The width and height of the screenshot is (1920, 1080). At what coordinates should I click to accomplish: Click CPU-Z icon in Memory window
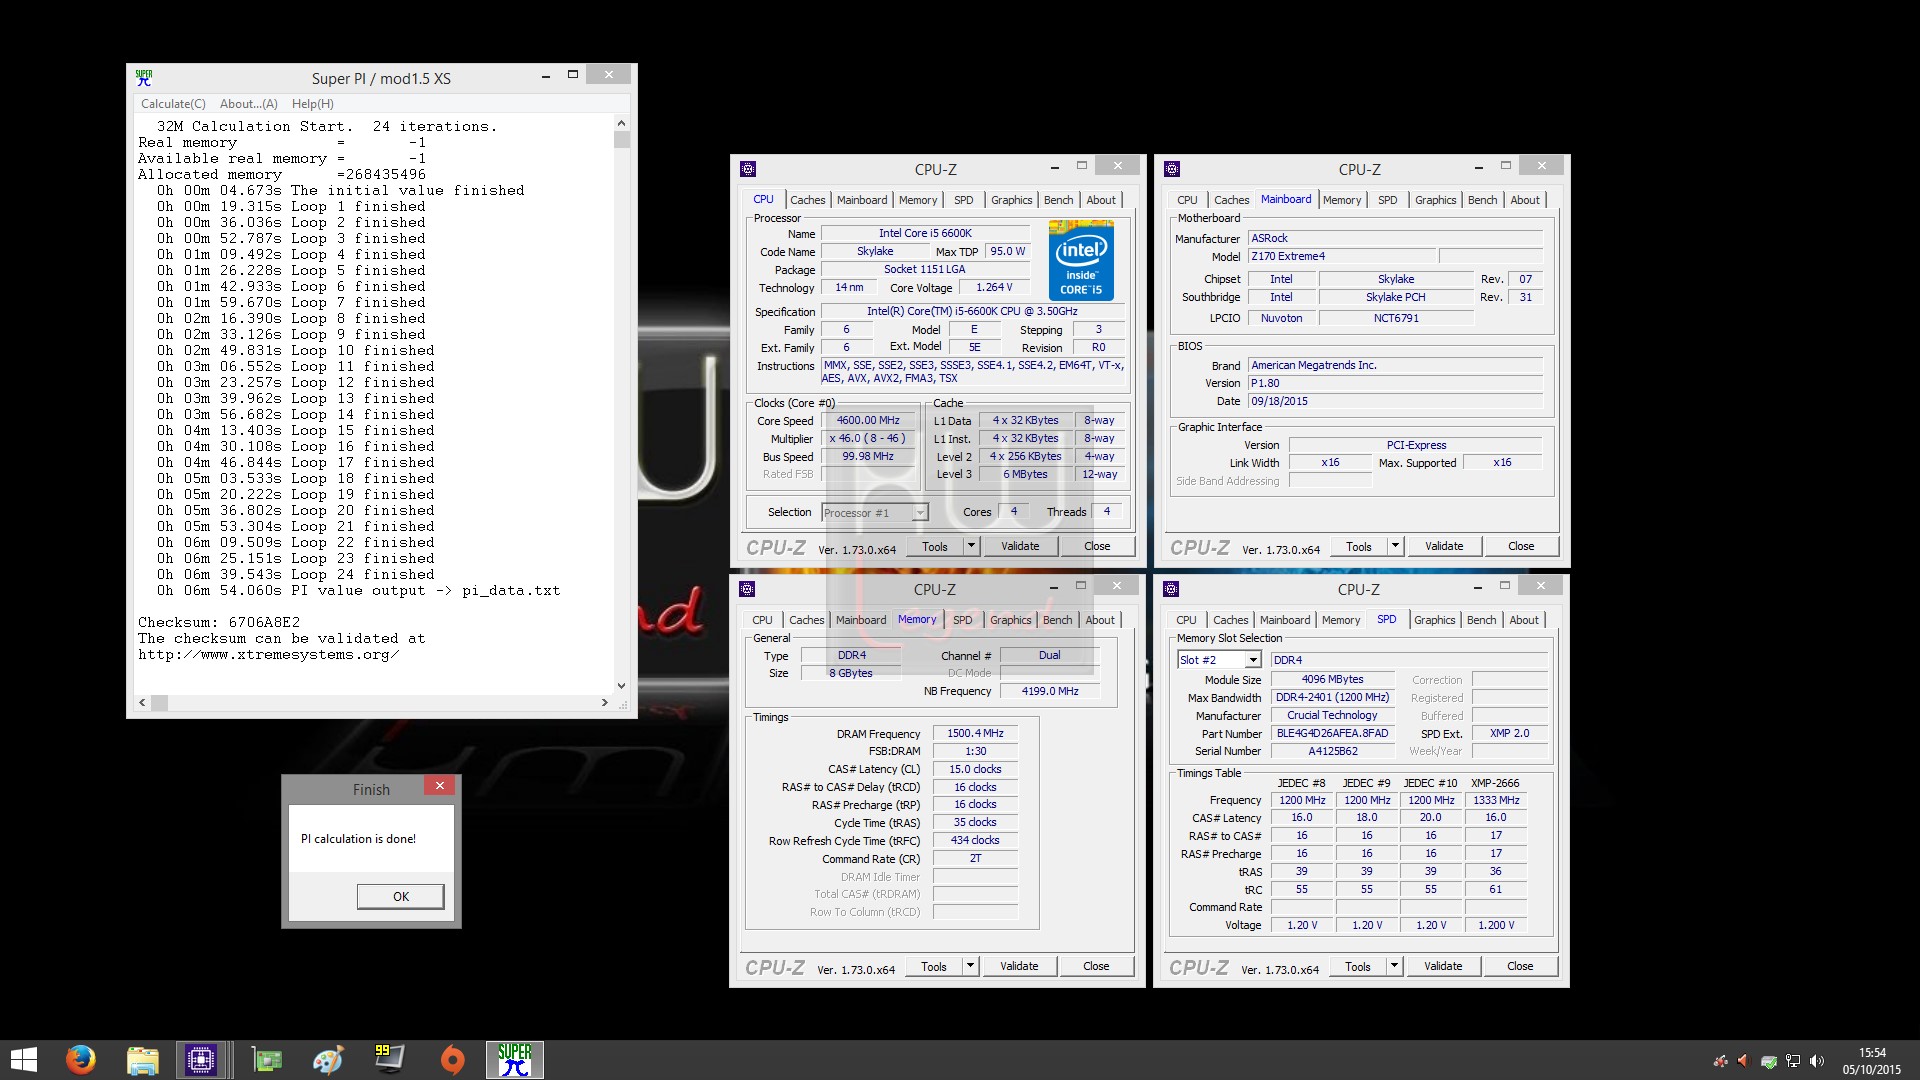tap(747, 589)
